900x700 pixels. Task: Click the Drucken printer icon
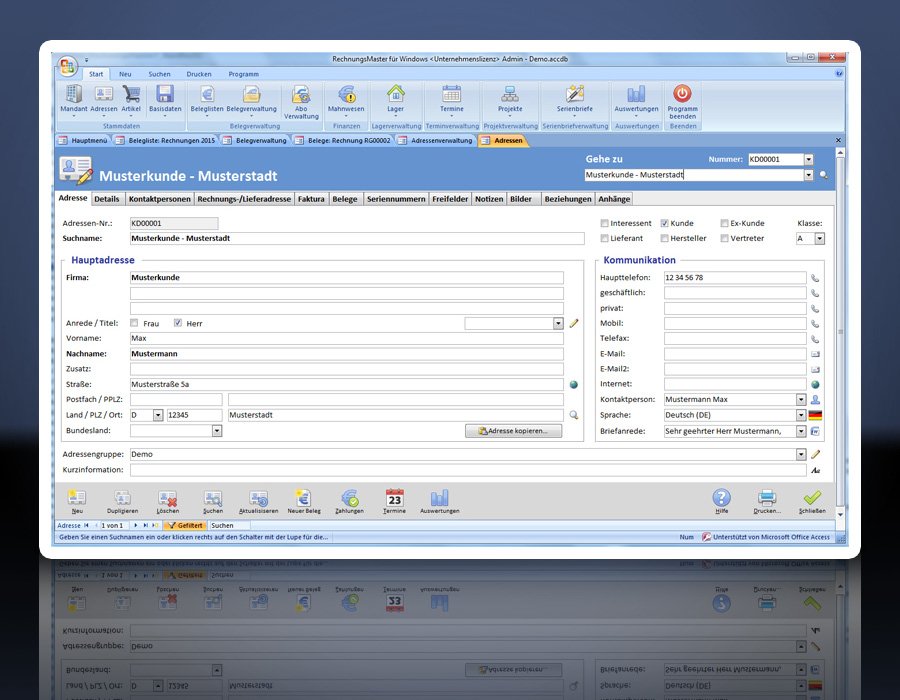[x=767, y=499]
